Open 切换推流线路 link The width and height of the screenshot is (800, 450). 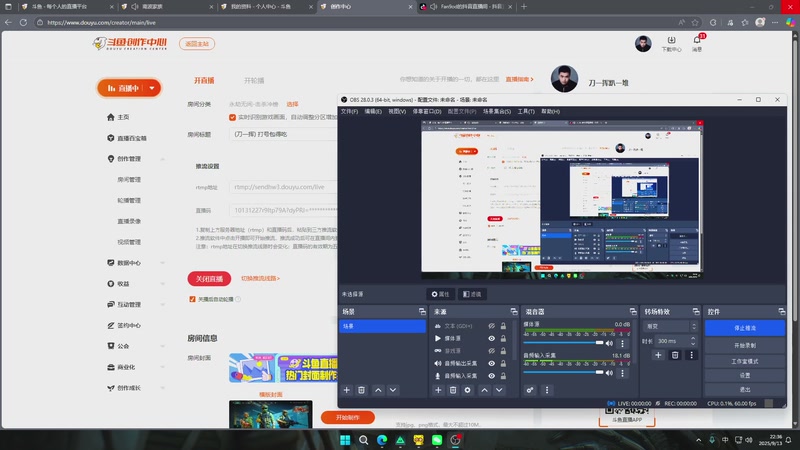pyautogui.click(x=260, y=279)
